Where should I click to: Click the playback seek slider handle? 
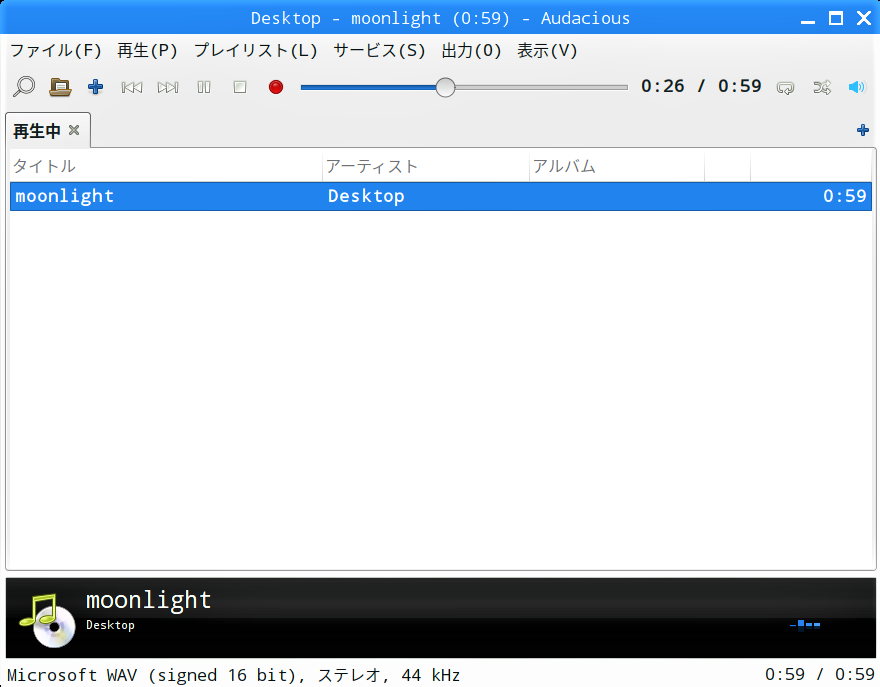pyautogui.click(x=445, y=87)
